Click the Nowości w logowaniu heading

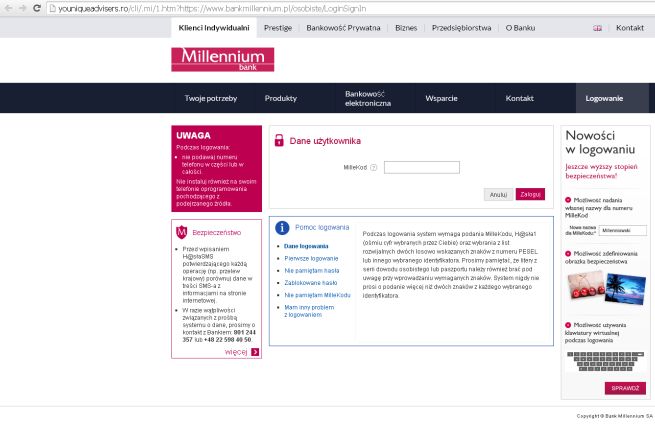[x=600, y=142]
